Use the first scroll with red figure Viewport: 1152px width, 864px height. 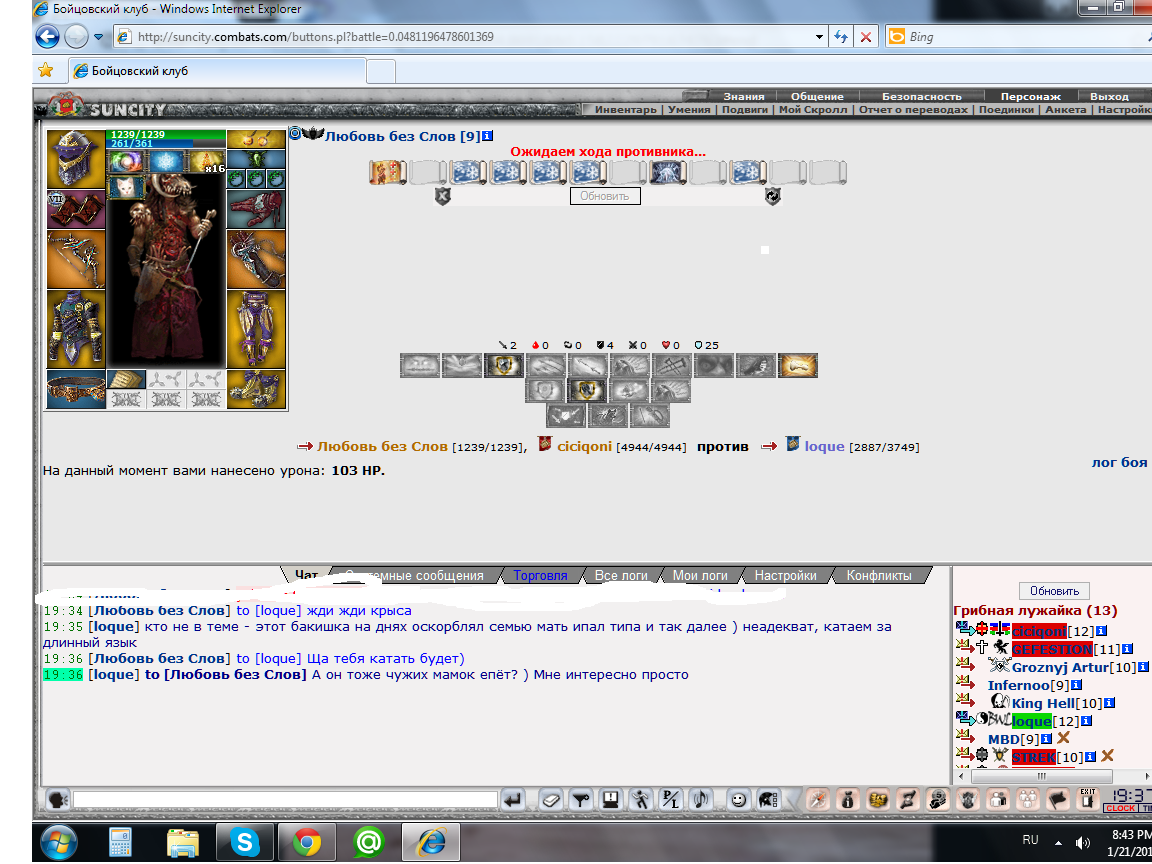click(x=387, y=173)
